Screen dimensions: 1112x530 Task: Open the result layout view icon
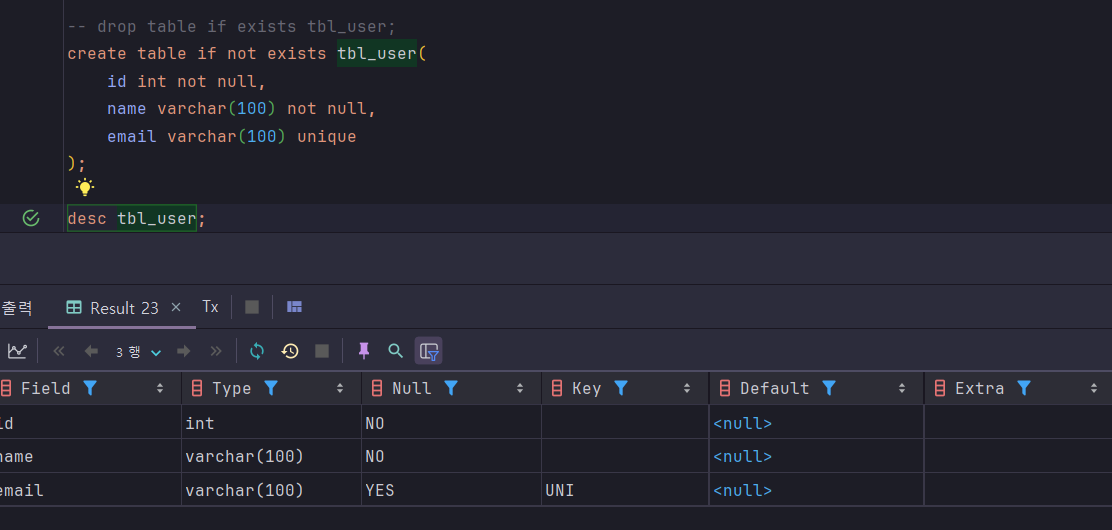[x=294, y=307]
